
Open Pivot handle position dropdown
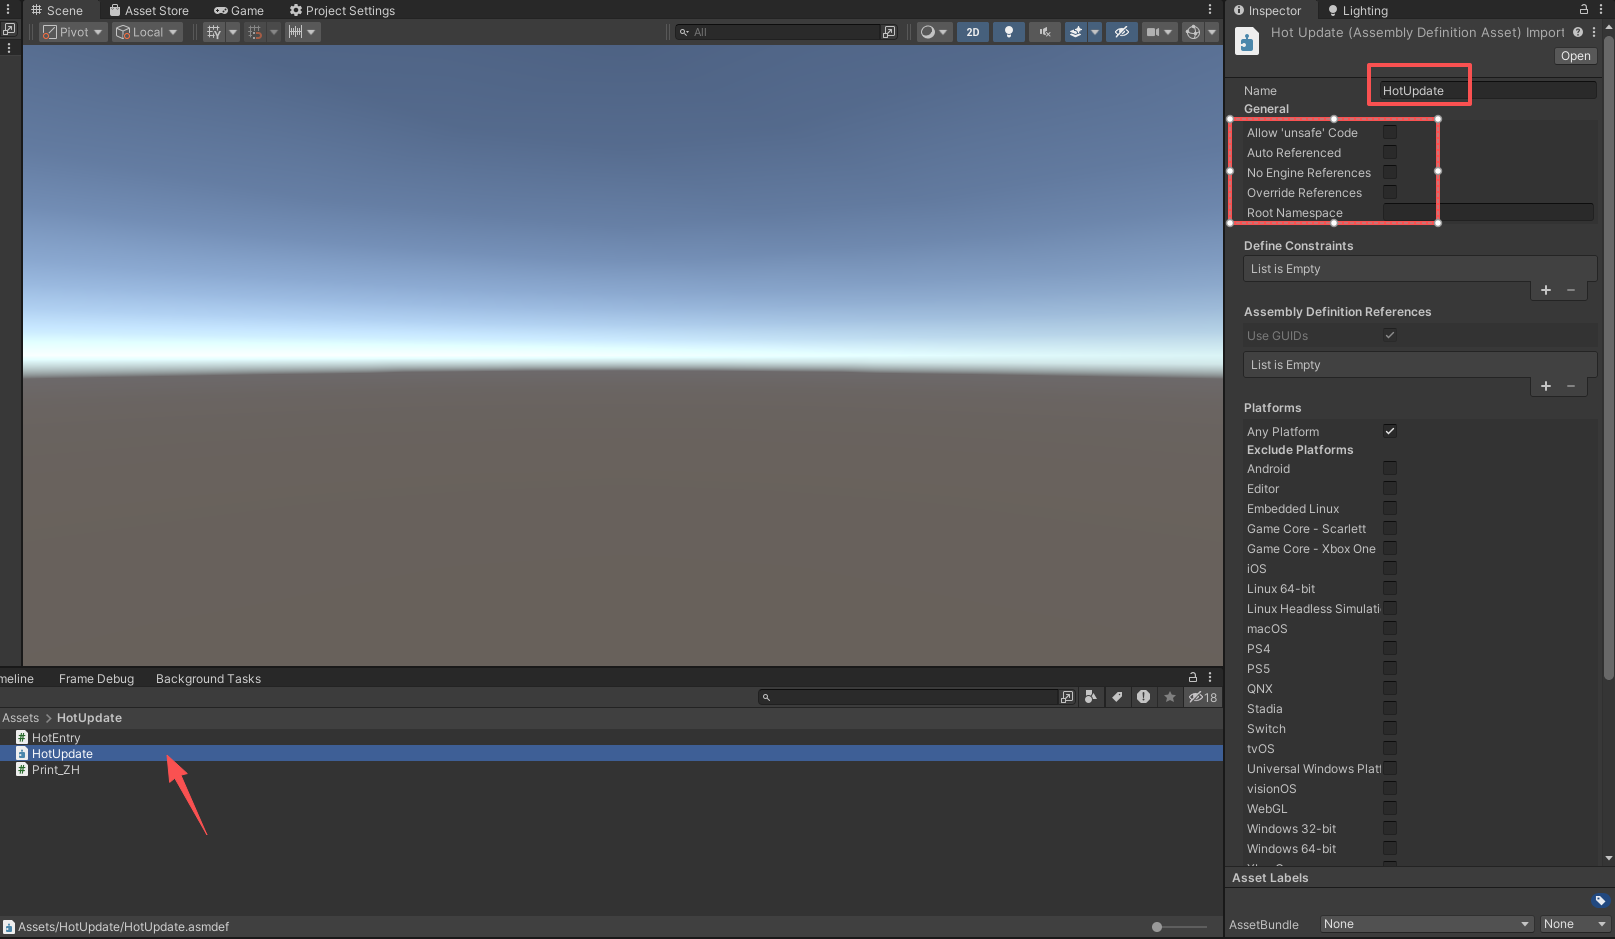[73, 32]
